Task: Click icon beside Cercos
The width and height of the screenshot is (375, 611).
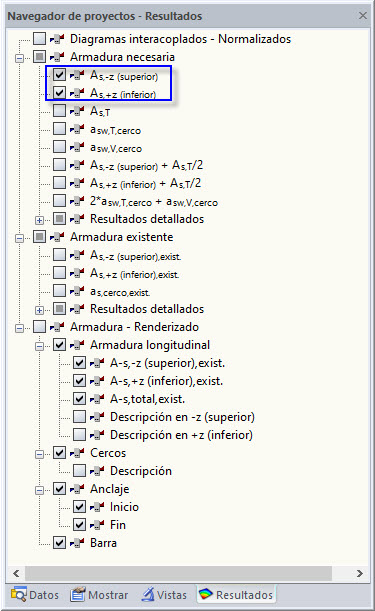Action: click(x=77, y=453)
